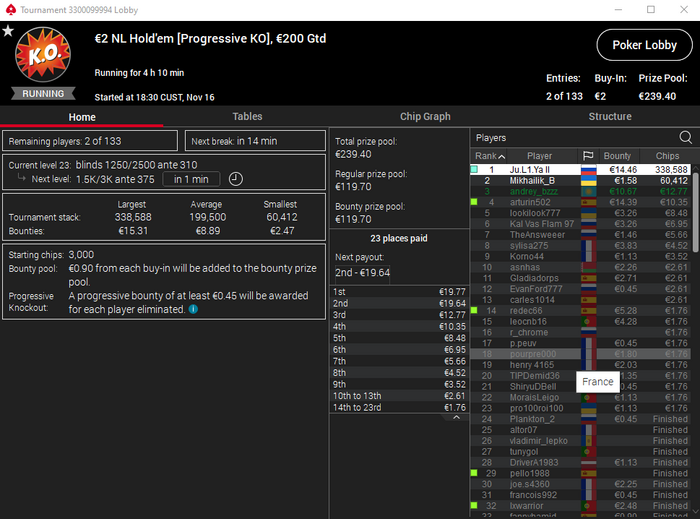Click the green marker beside lxwarrior
This screenshot has height=519, width=700.
click(474, 506)
